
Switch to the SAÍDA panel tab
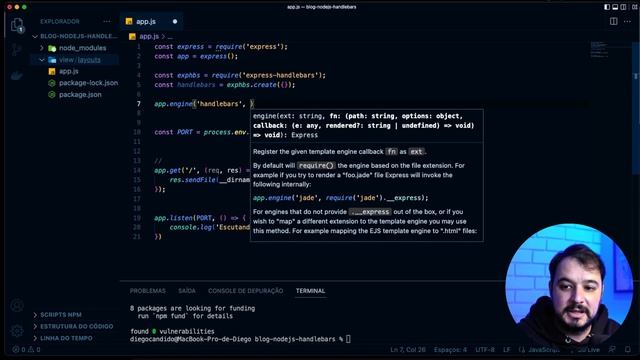[x=187, y=291]
